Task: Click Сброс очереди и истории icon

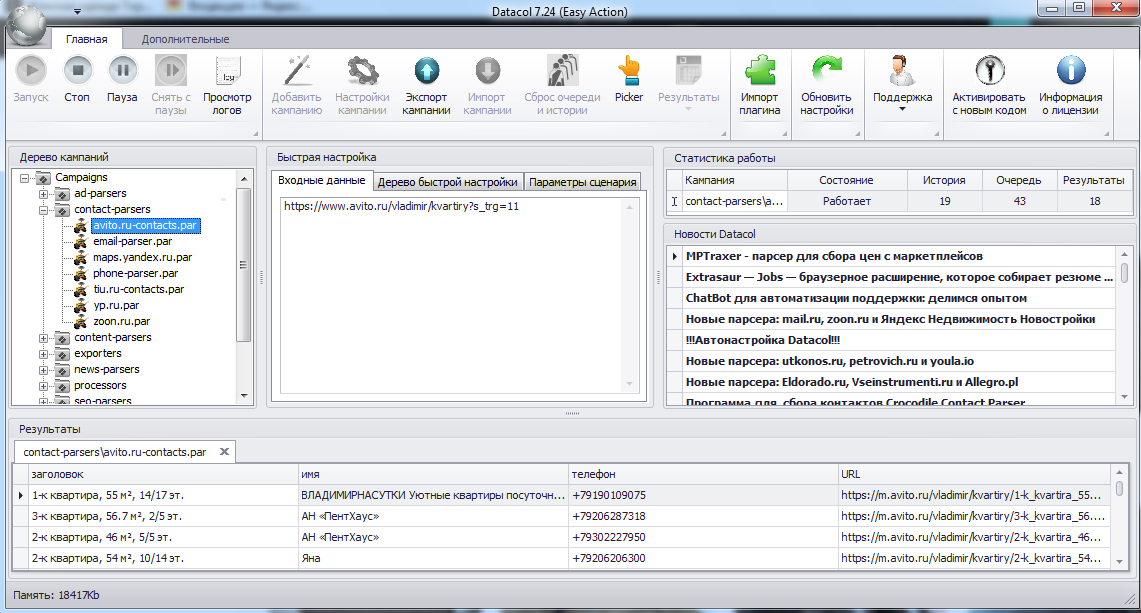Action: point(562,71)
